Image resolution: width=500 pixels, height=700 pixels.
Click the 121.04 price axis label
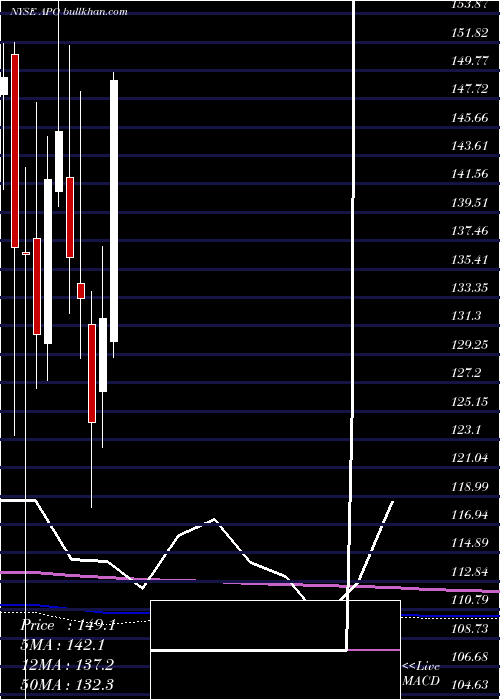coord(470,458)
